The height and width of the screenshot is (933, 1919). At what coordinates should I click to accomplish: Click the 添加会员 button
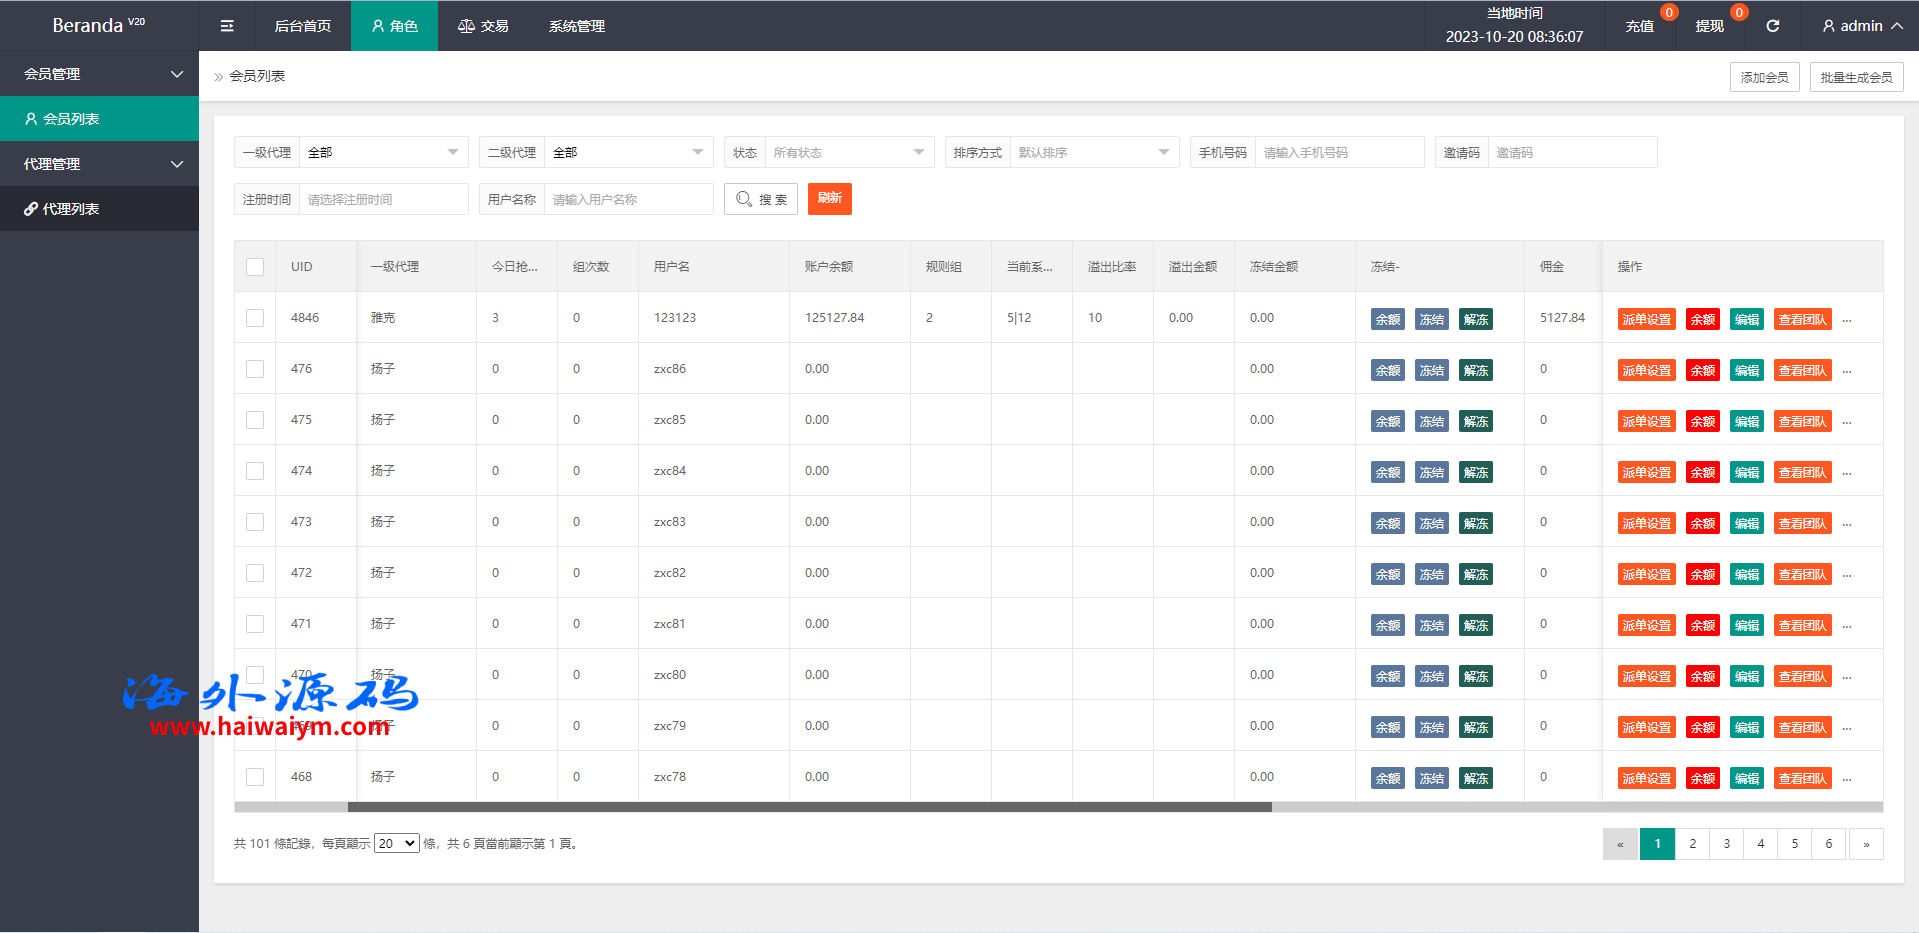point(1764,77)
